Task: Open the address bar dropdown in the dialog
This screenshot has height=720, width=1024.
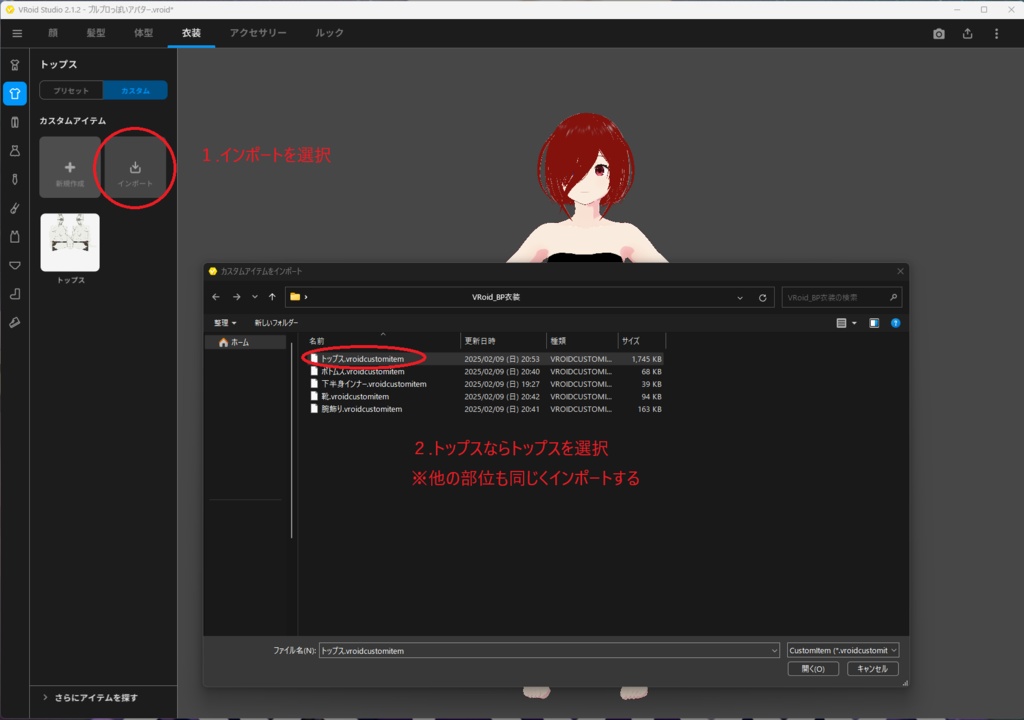Action: pos(740,296)
